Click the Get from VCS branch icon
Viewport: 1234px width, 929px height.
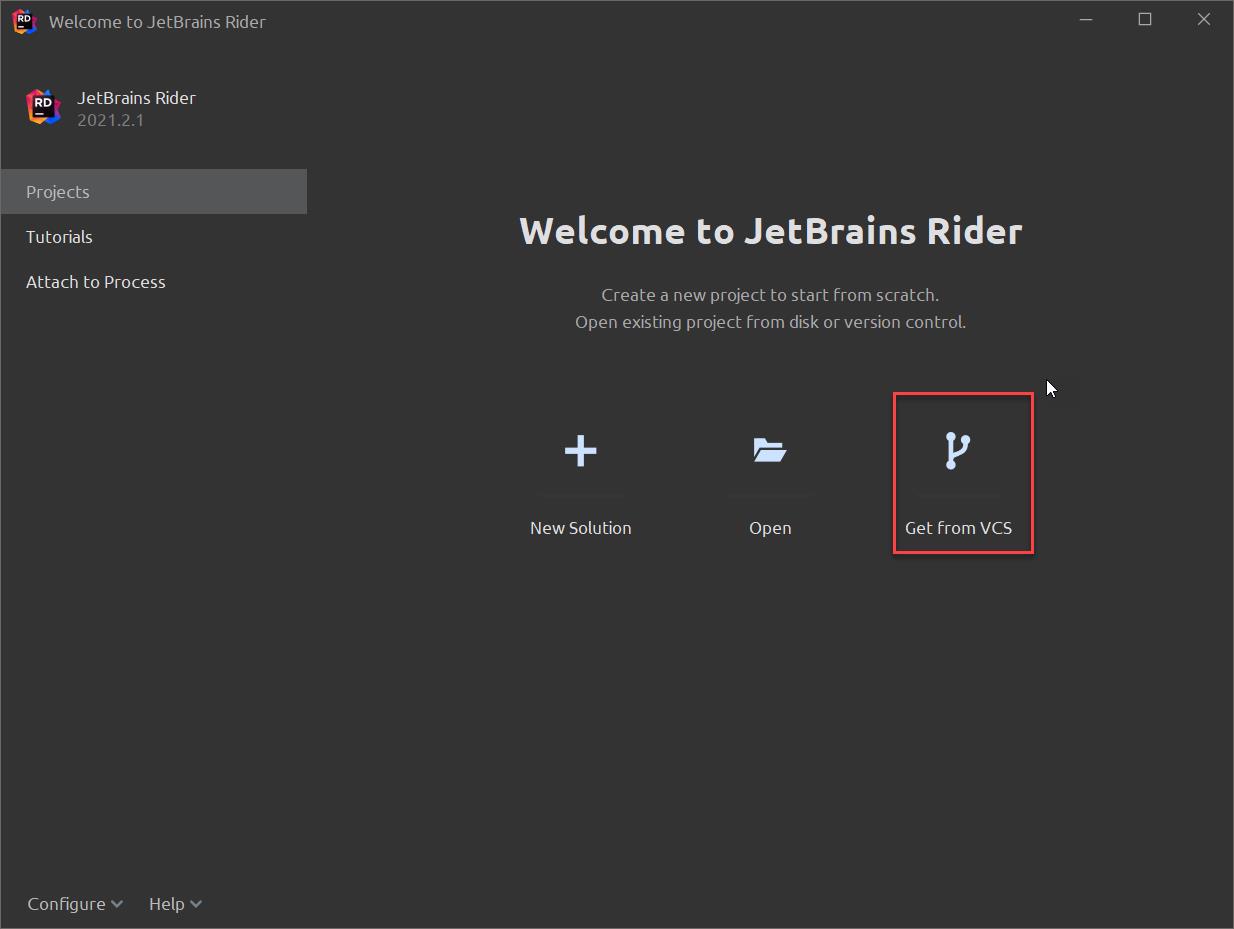coord(957,451)
